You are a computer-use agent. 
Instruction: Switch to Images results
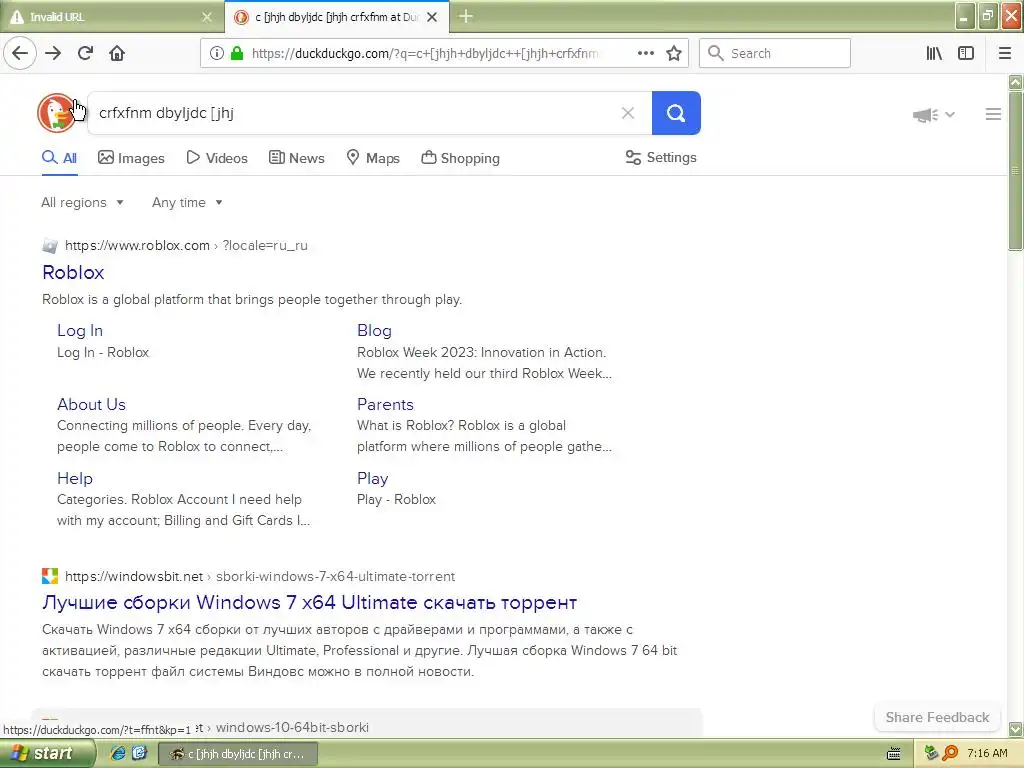pyautogui.click(x=131, y=158)
